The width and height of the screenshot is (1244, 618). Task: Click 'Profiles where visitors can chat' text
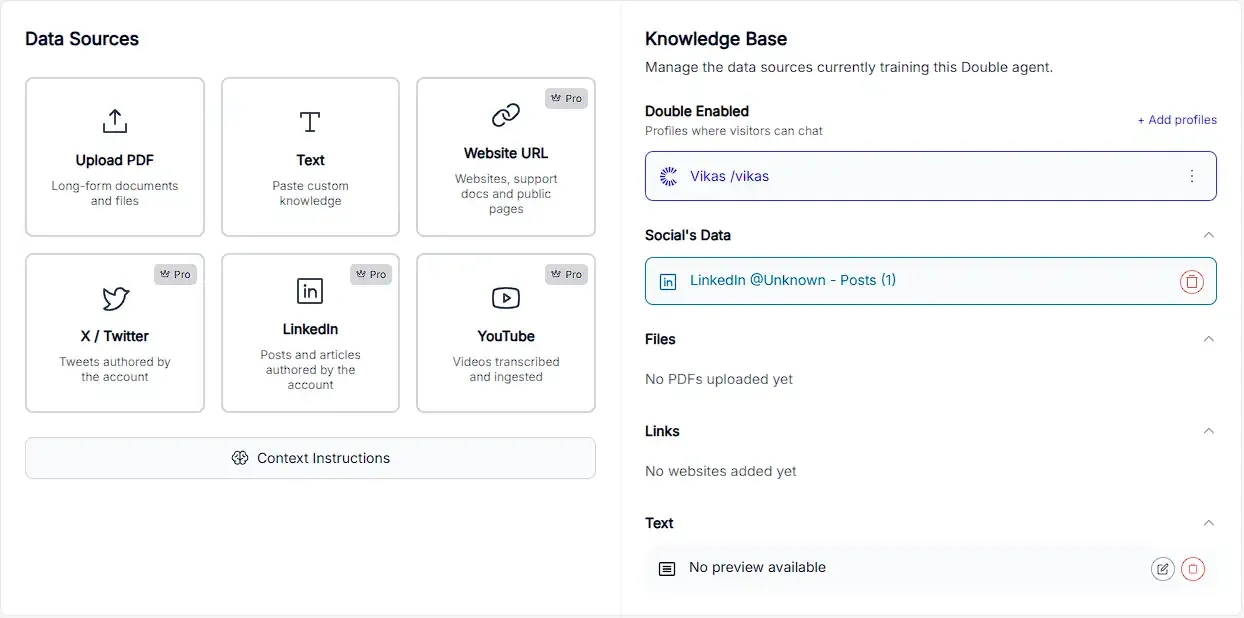click(734, 131)
